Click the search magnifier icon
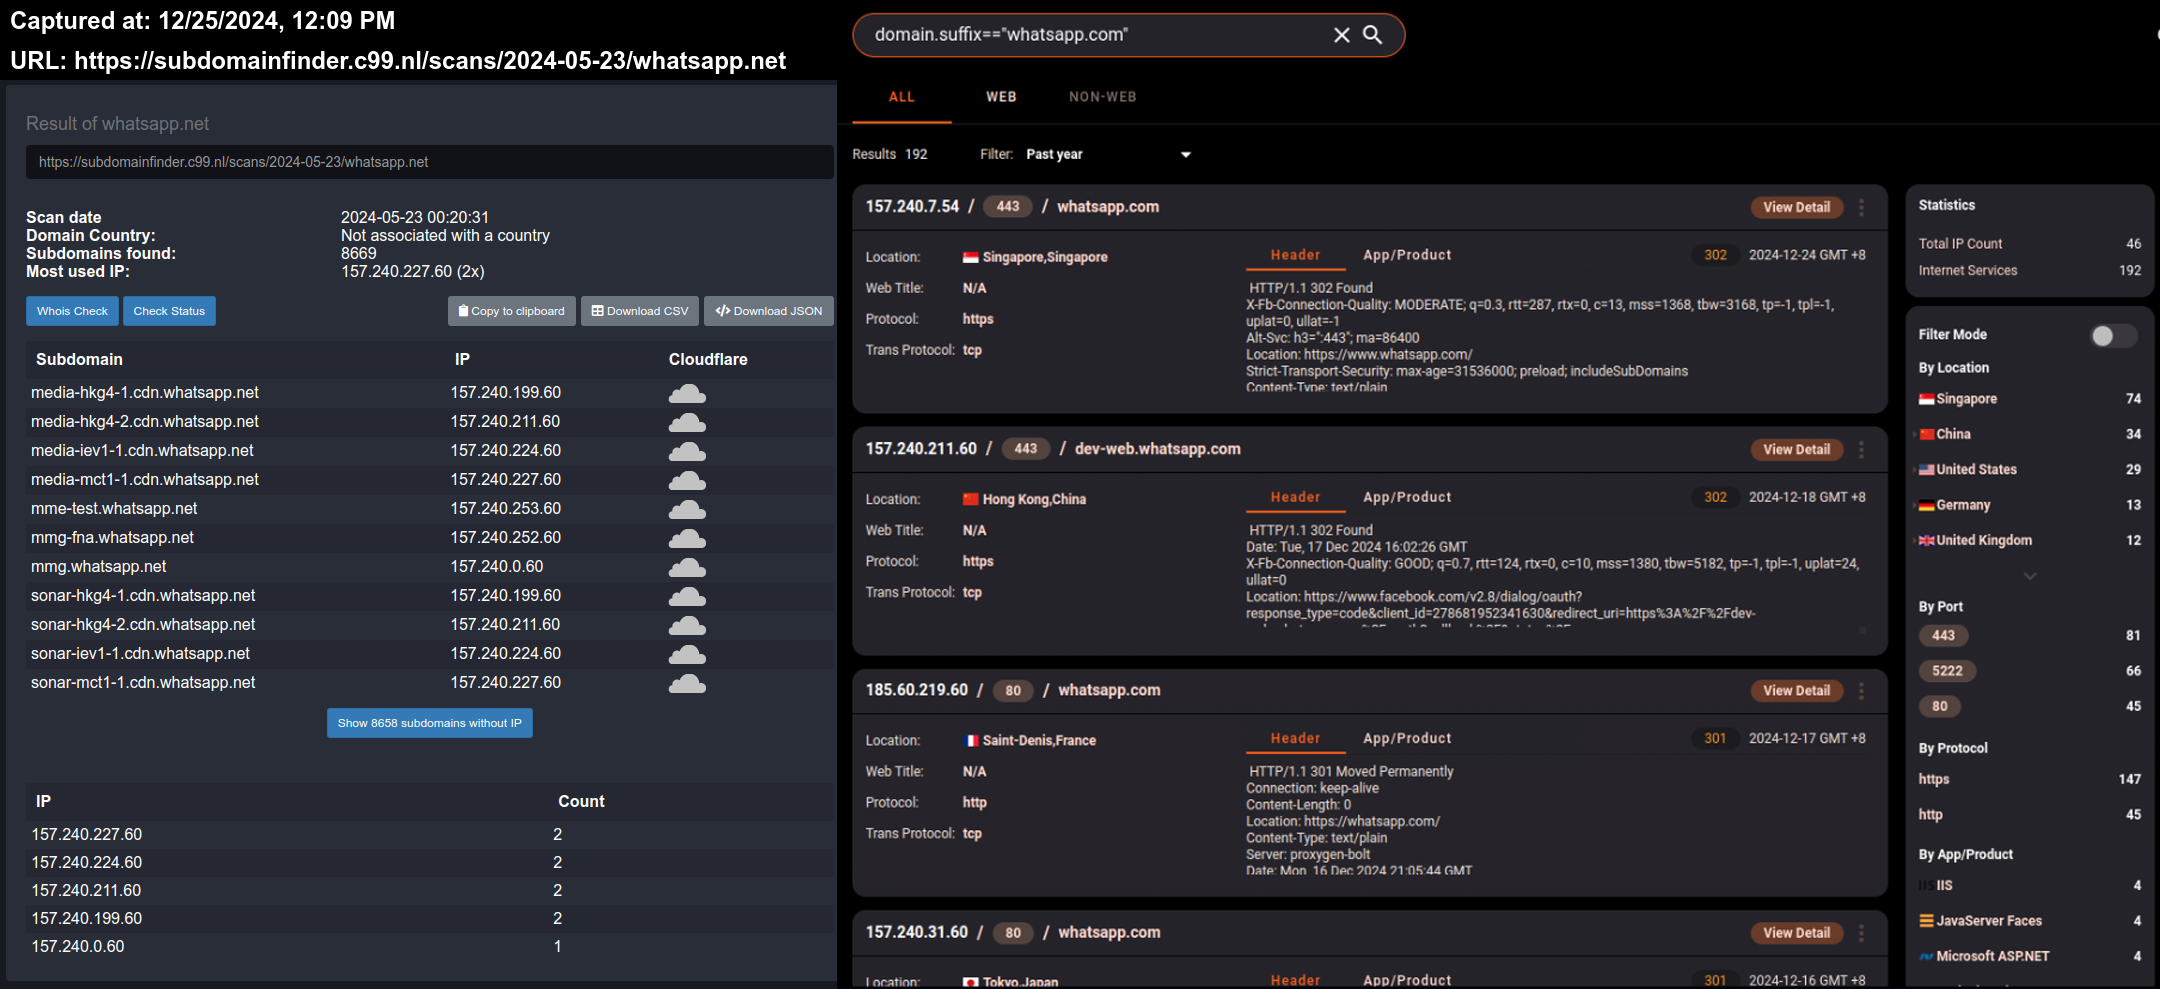2160x989 pixels. 1373,35
